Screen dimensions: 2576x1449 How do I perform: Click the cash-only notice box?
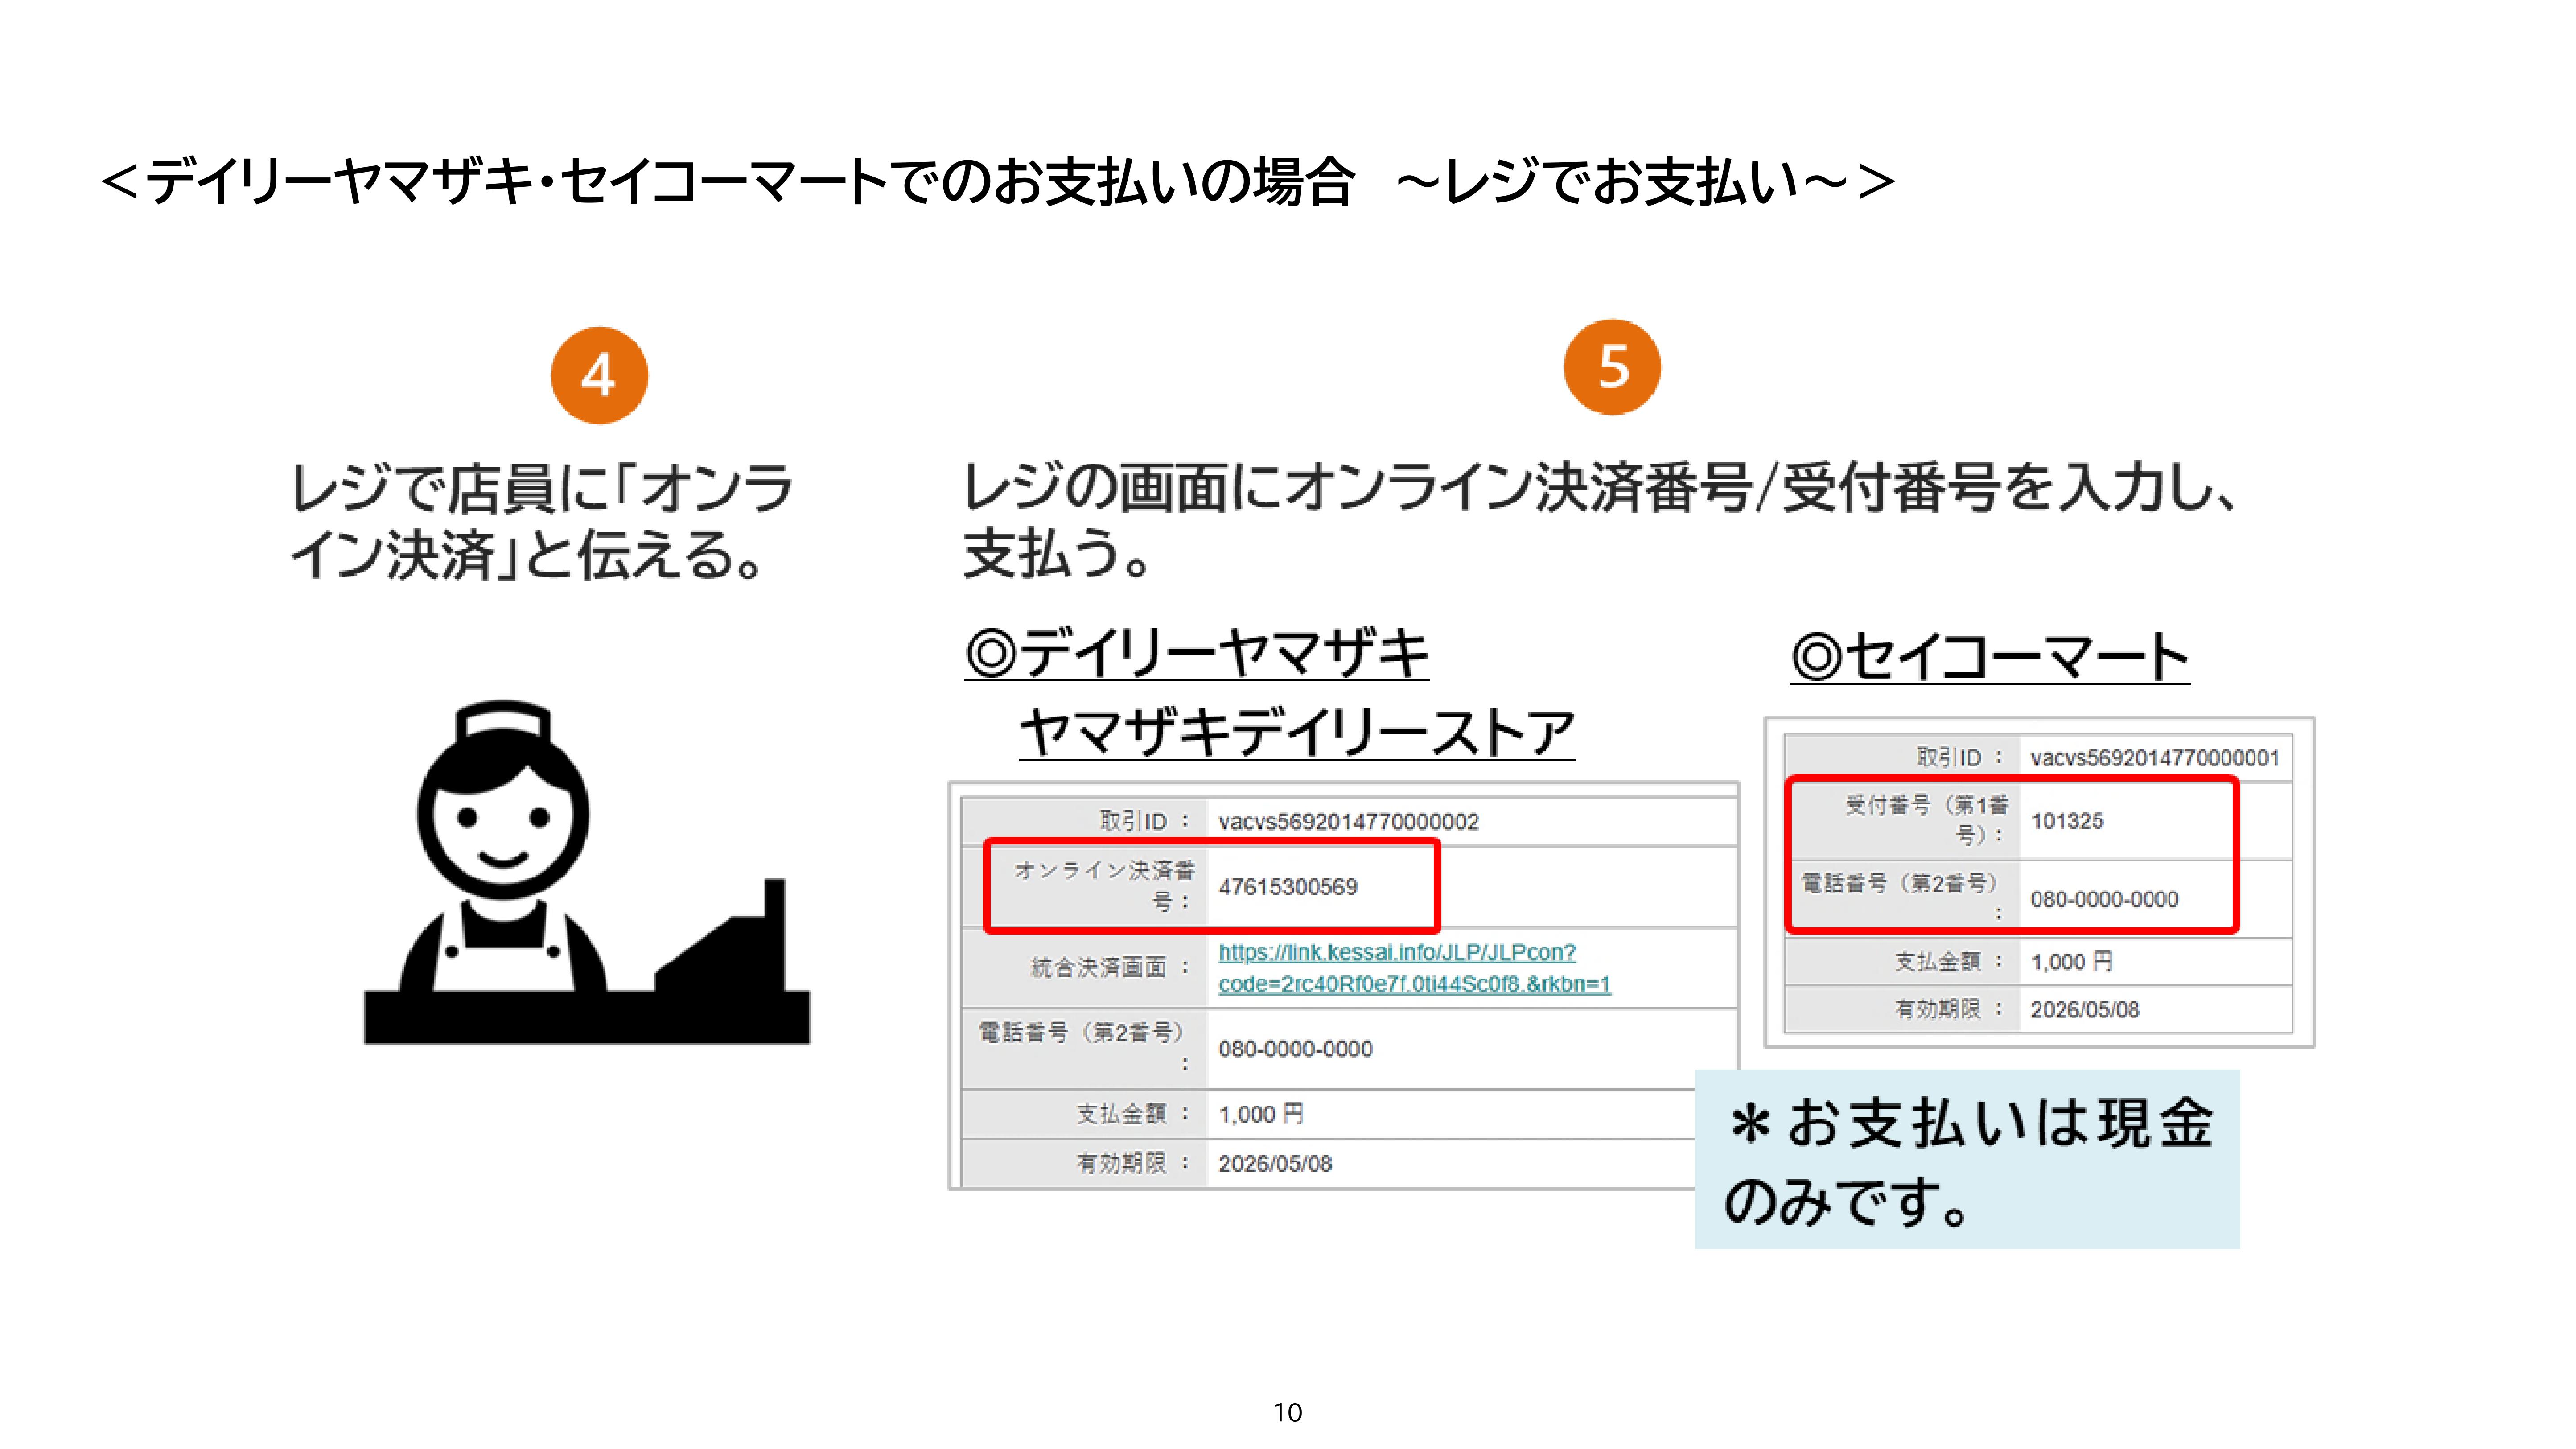[1967, 1159]
